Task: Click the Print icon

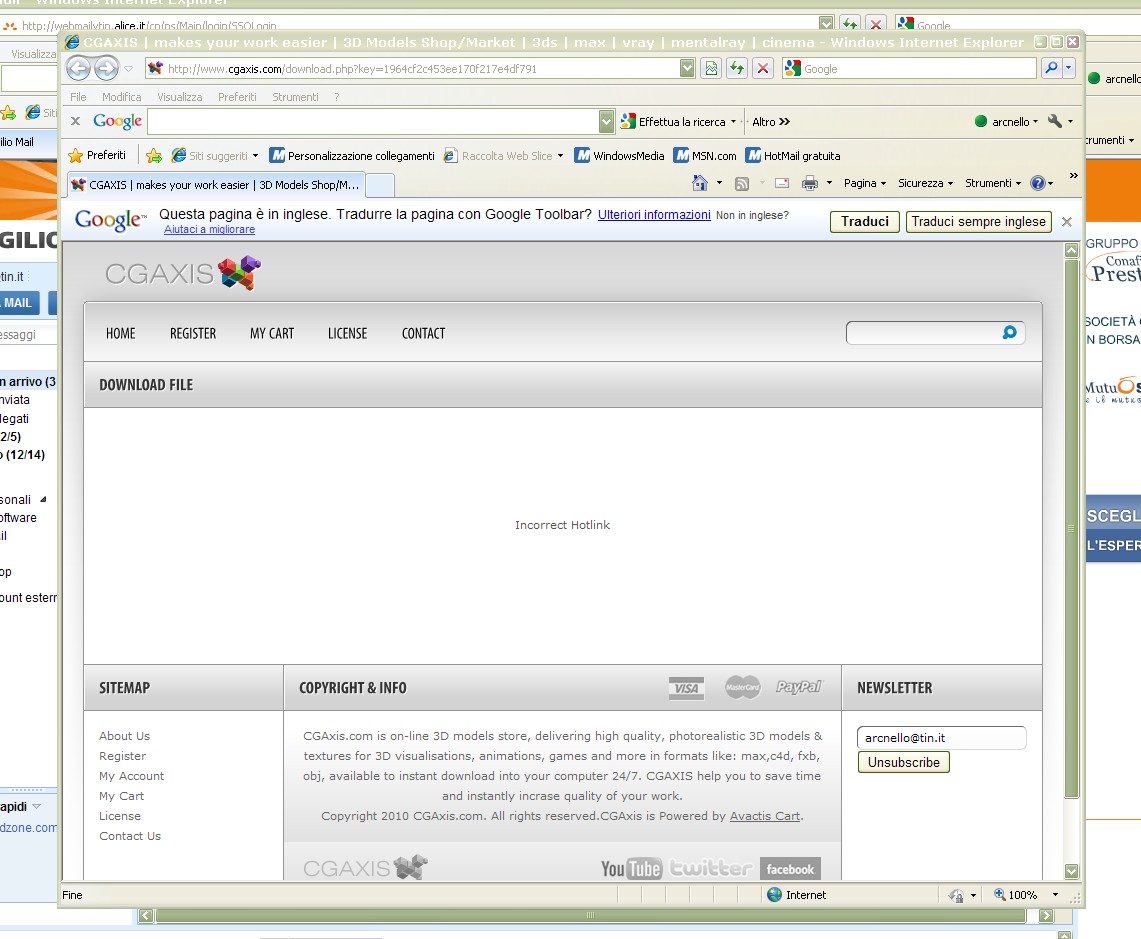Action: 810,183
